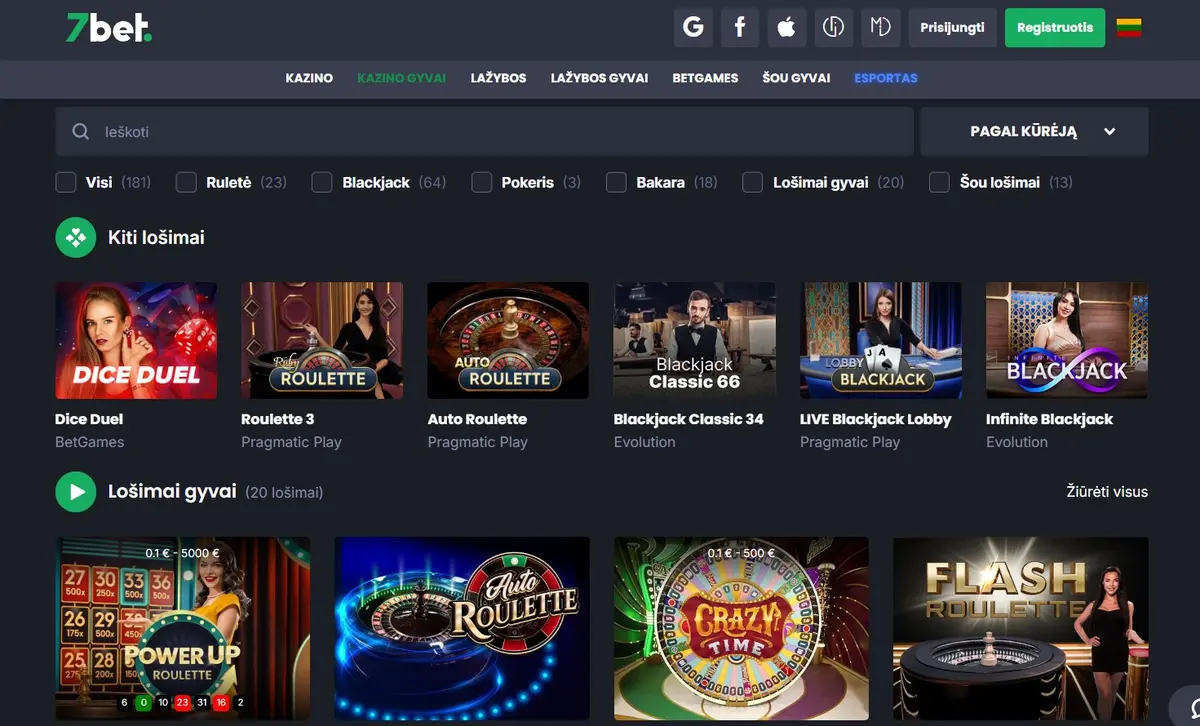Check the Visi filter checkbox

[x=66, y=182]
